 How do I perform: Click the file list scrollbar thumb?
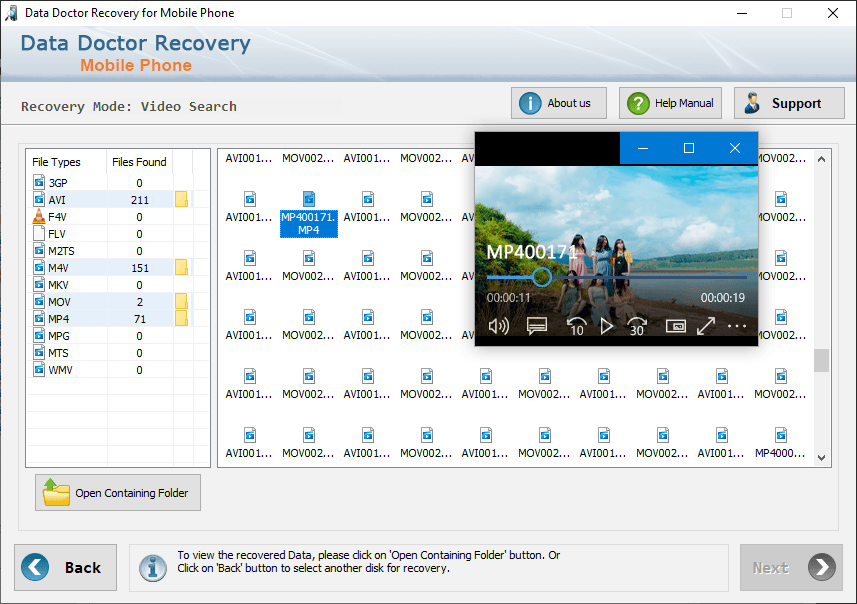pyautogui.click(x=821, y=360)
